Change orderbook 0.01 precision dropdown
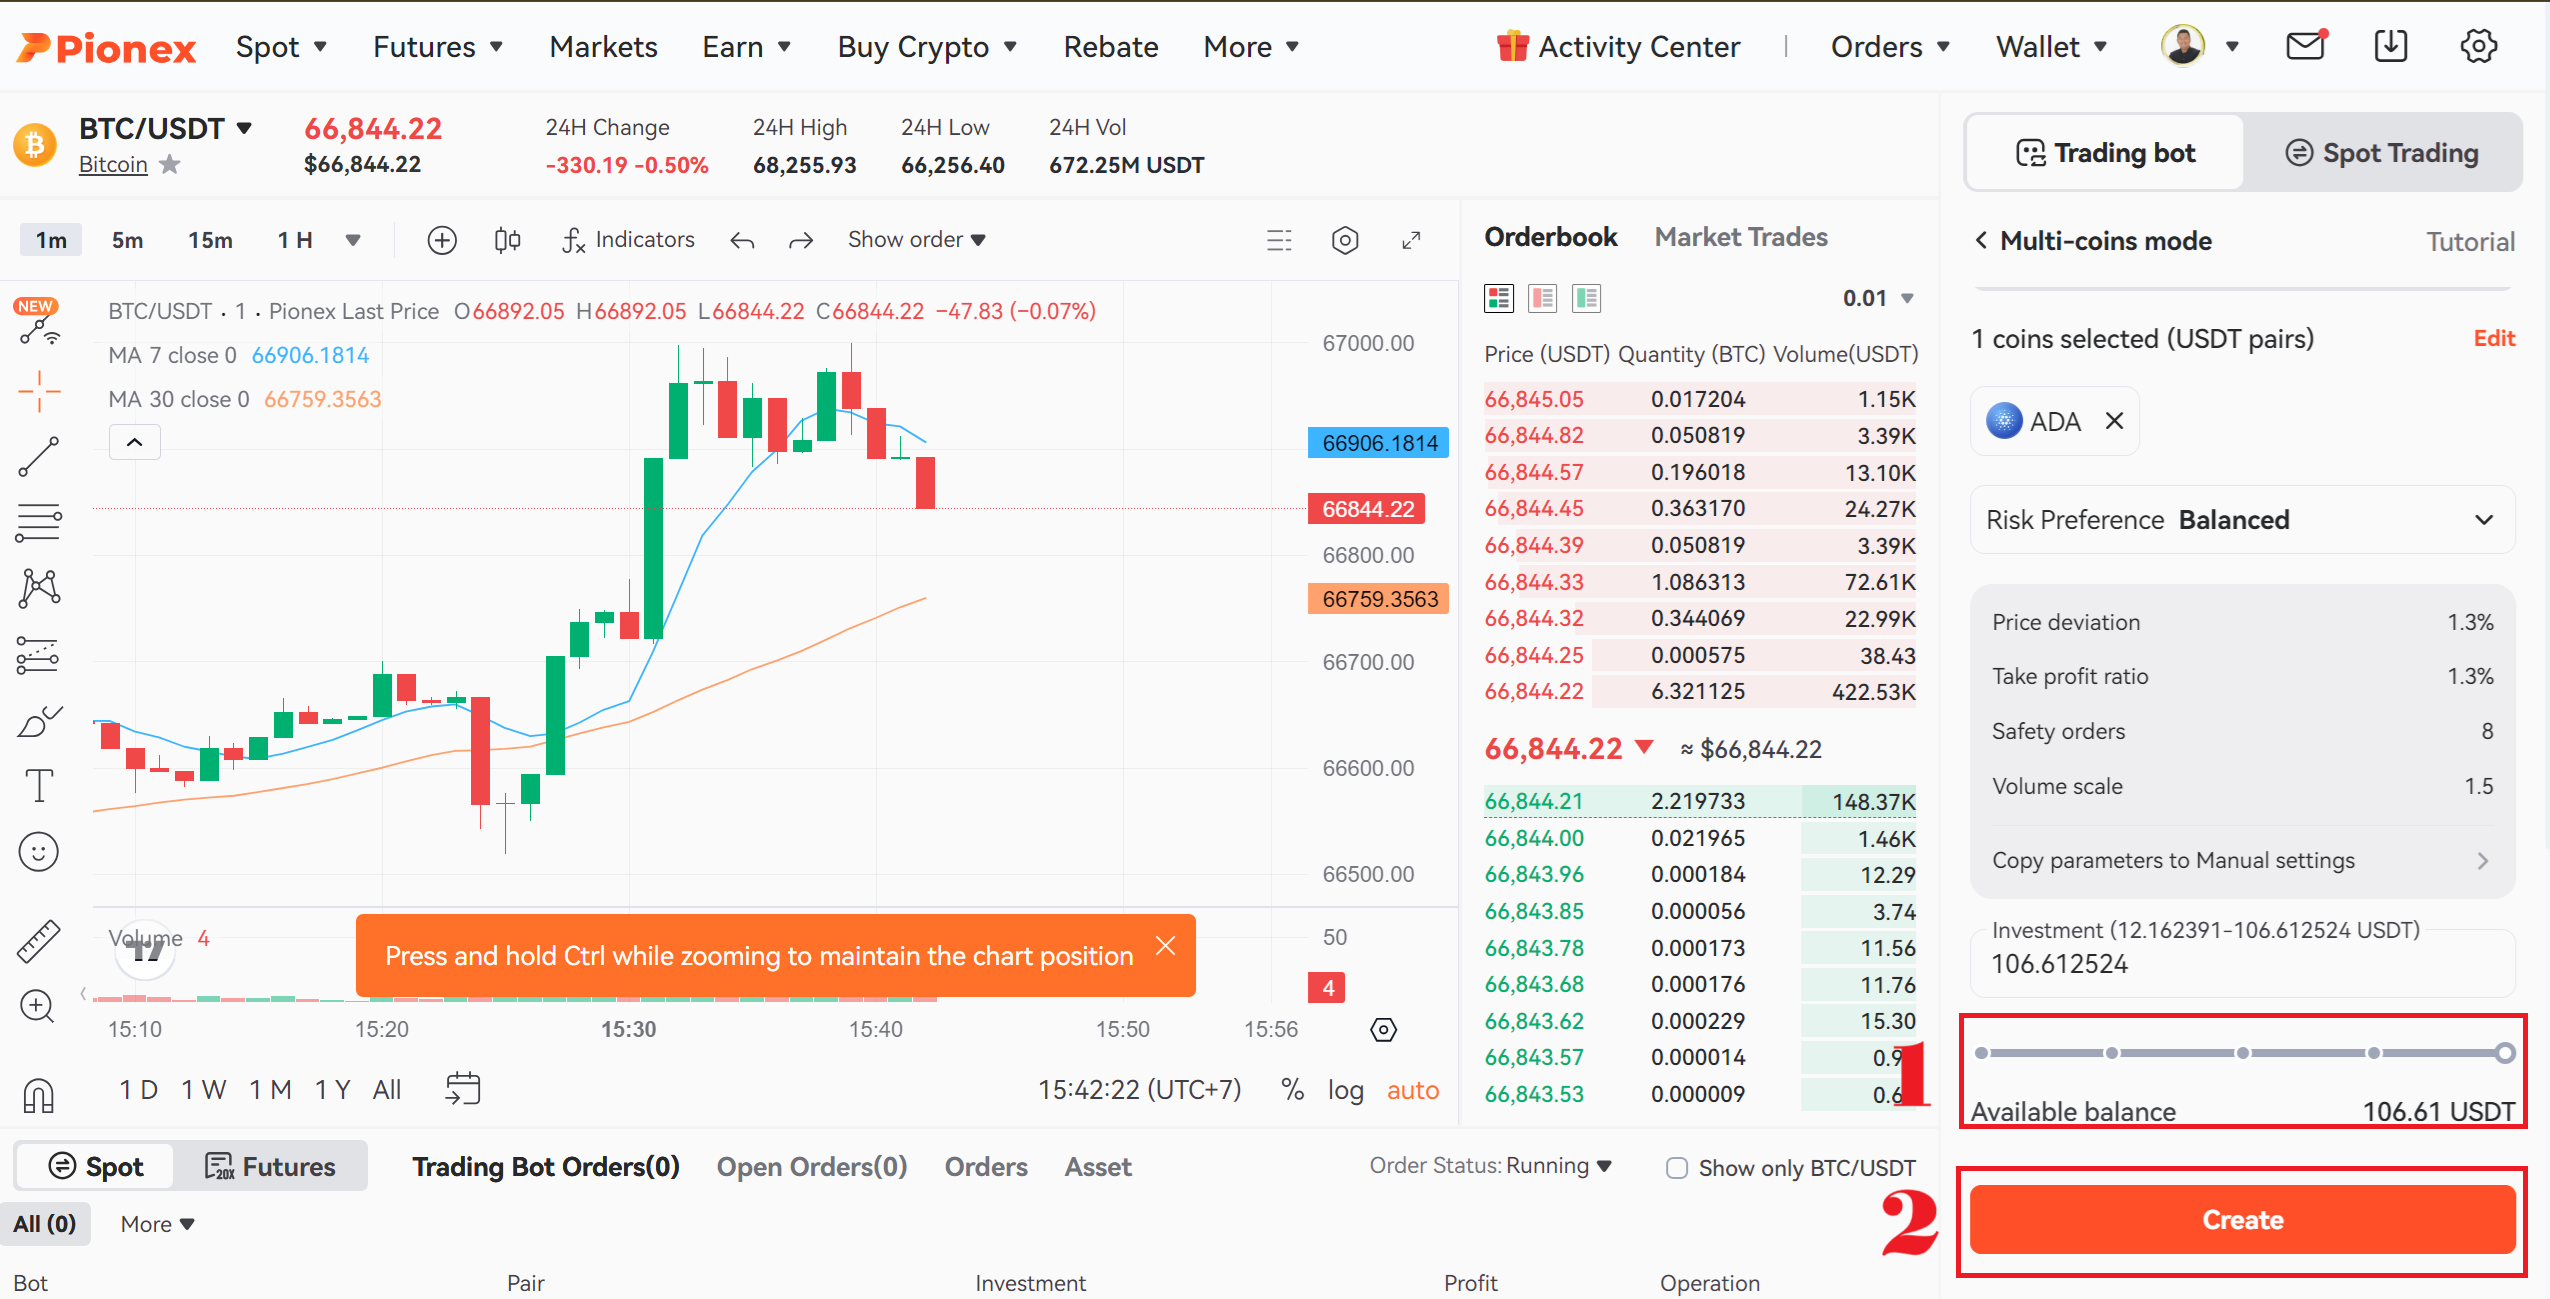The image size is (2550, 1299). 1877,298
